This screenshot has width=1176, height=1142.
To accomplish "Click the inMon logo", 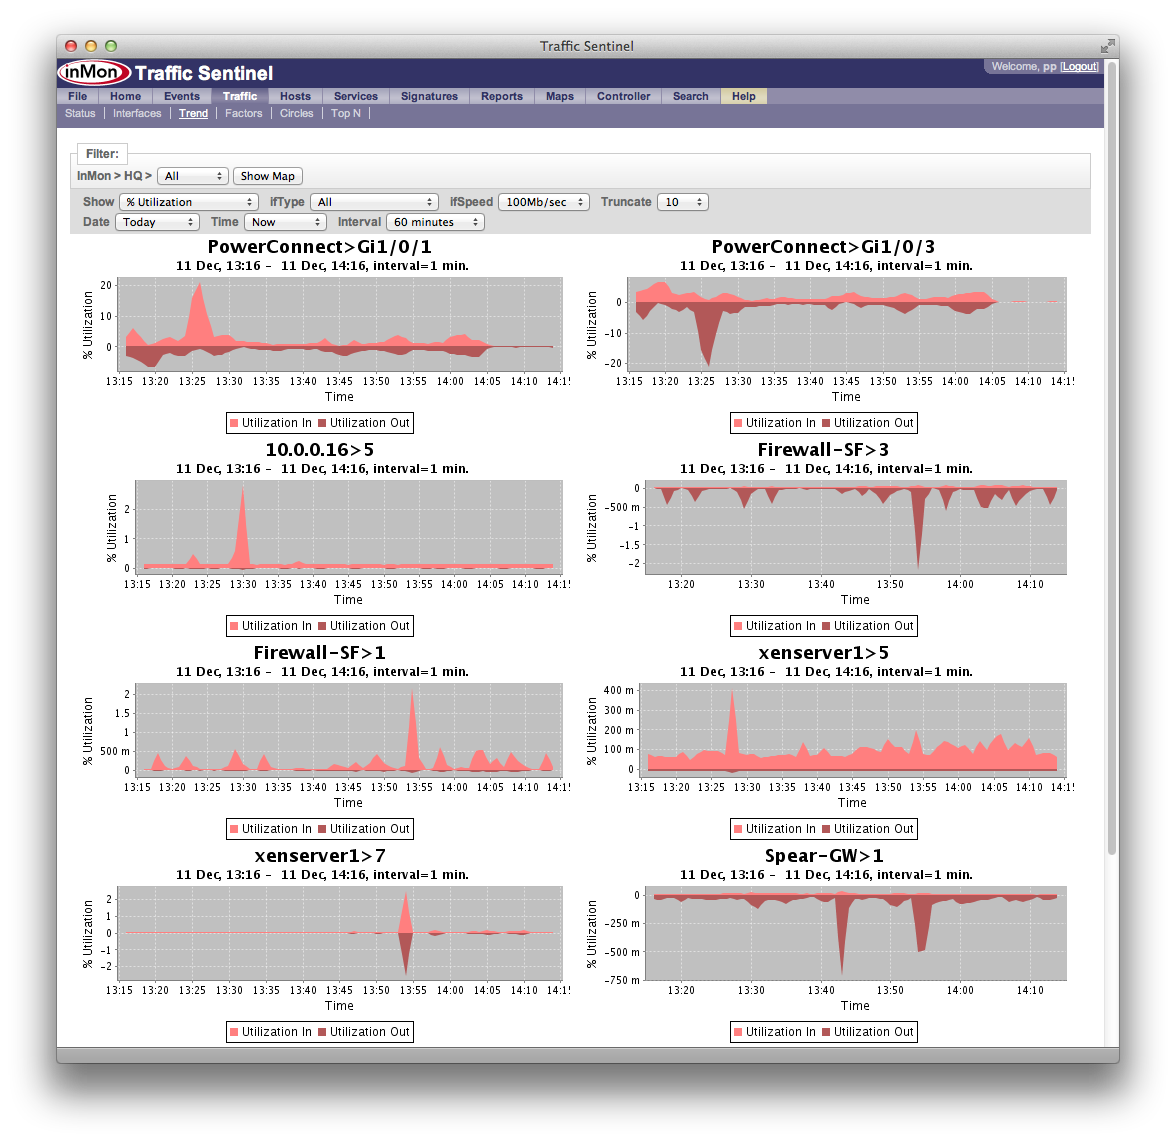I will click(x=94, y=73).
